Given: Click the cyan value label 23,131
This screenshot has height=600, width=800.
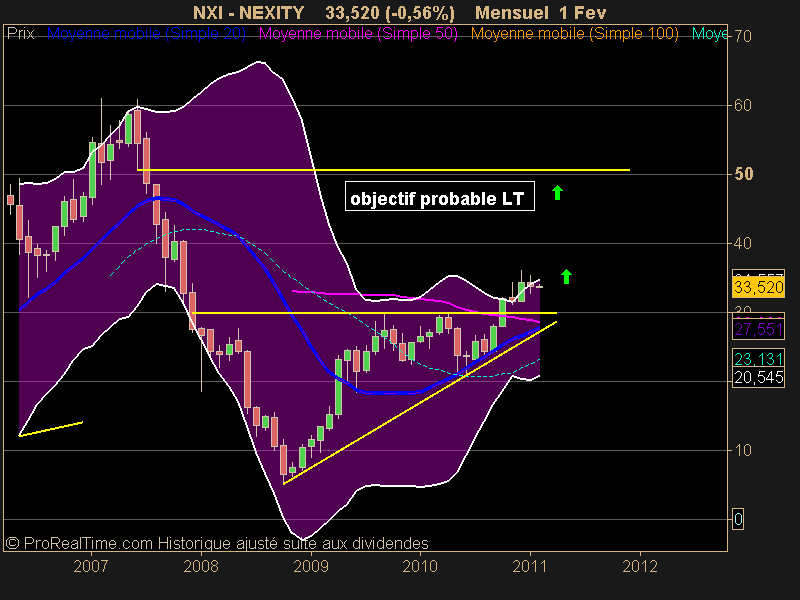Looking at the screenshot, I should (x=759, y=359).
